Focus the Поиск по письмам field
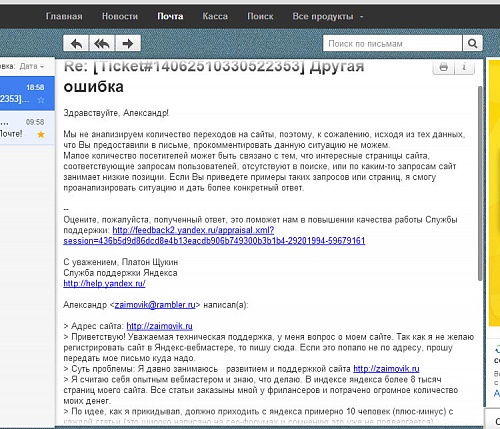The height and width of the screenshot is (429, 500). [x=393, y=43]
